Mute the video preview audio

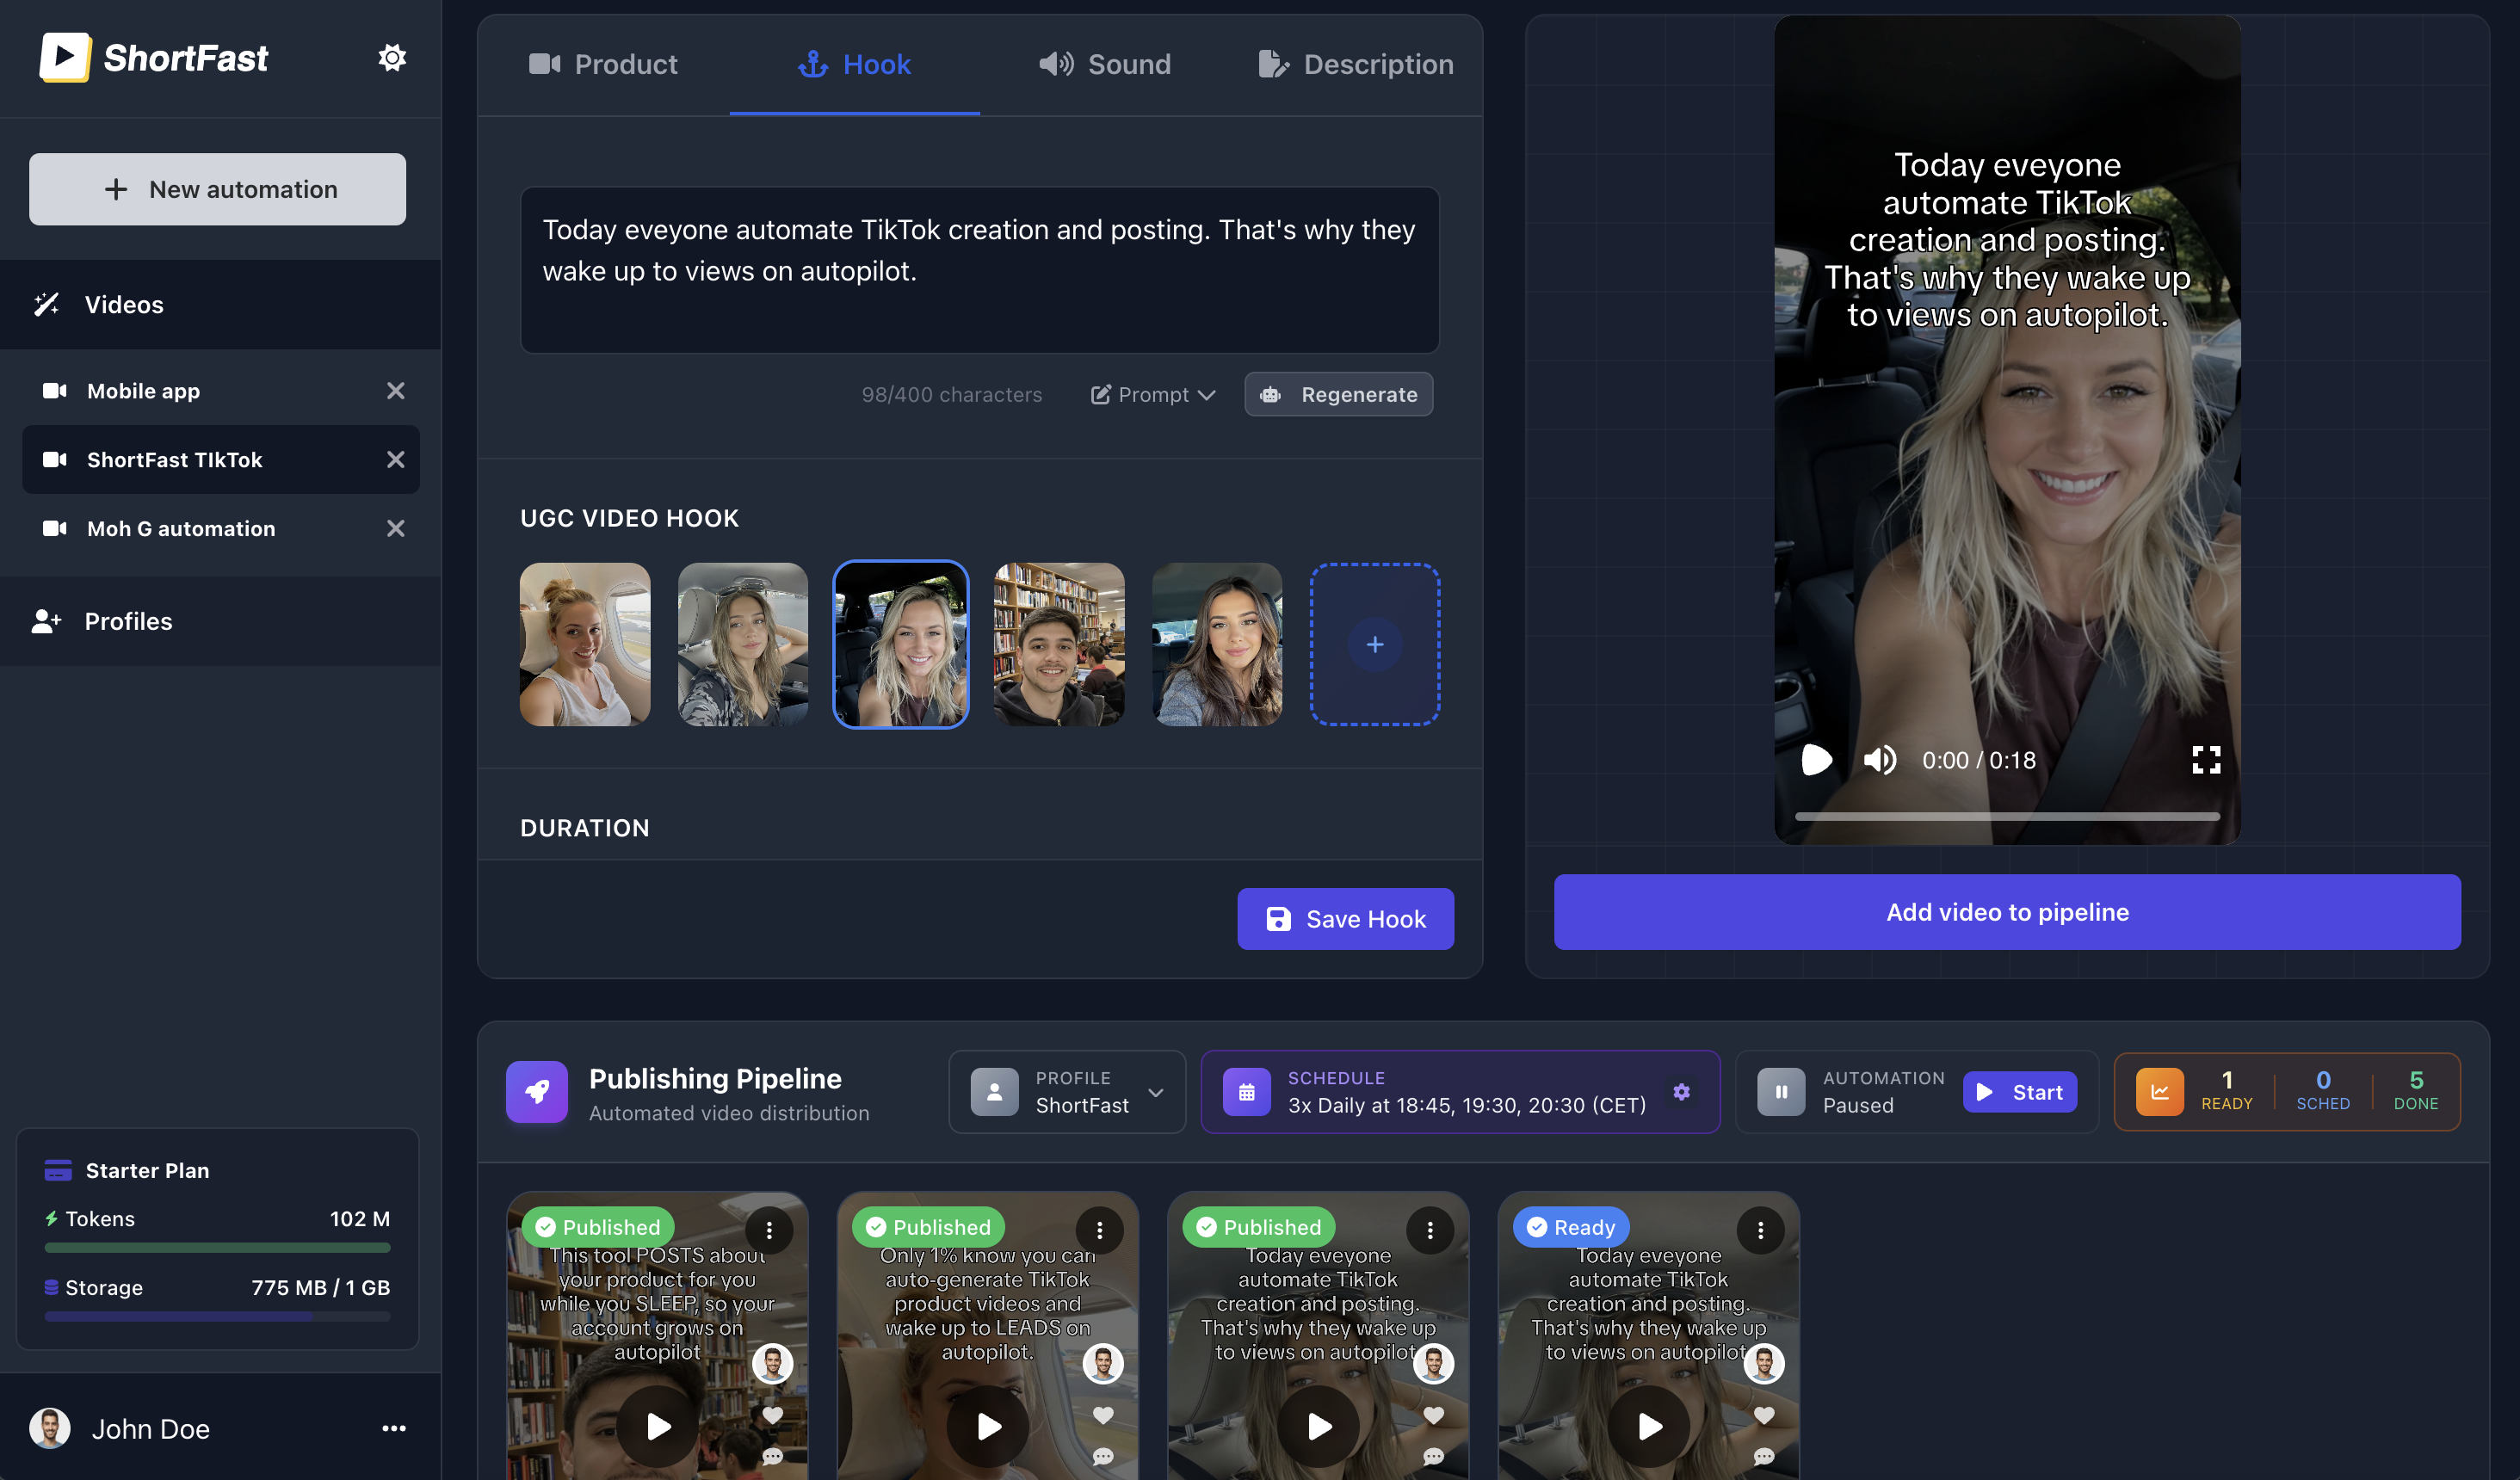(x=1879, y=760)
